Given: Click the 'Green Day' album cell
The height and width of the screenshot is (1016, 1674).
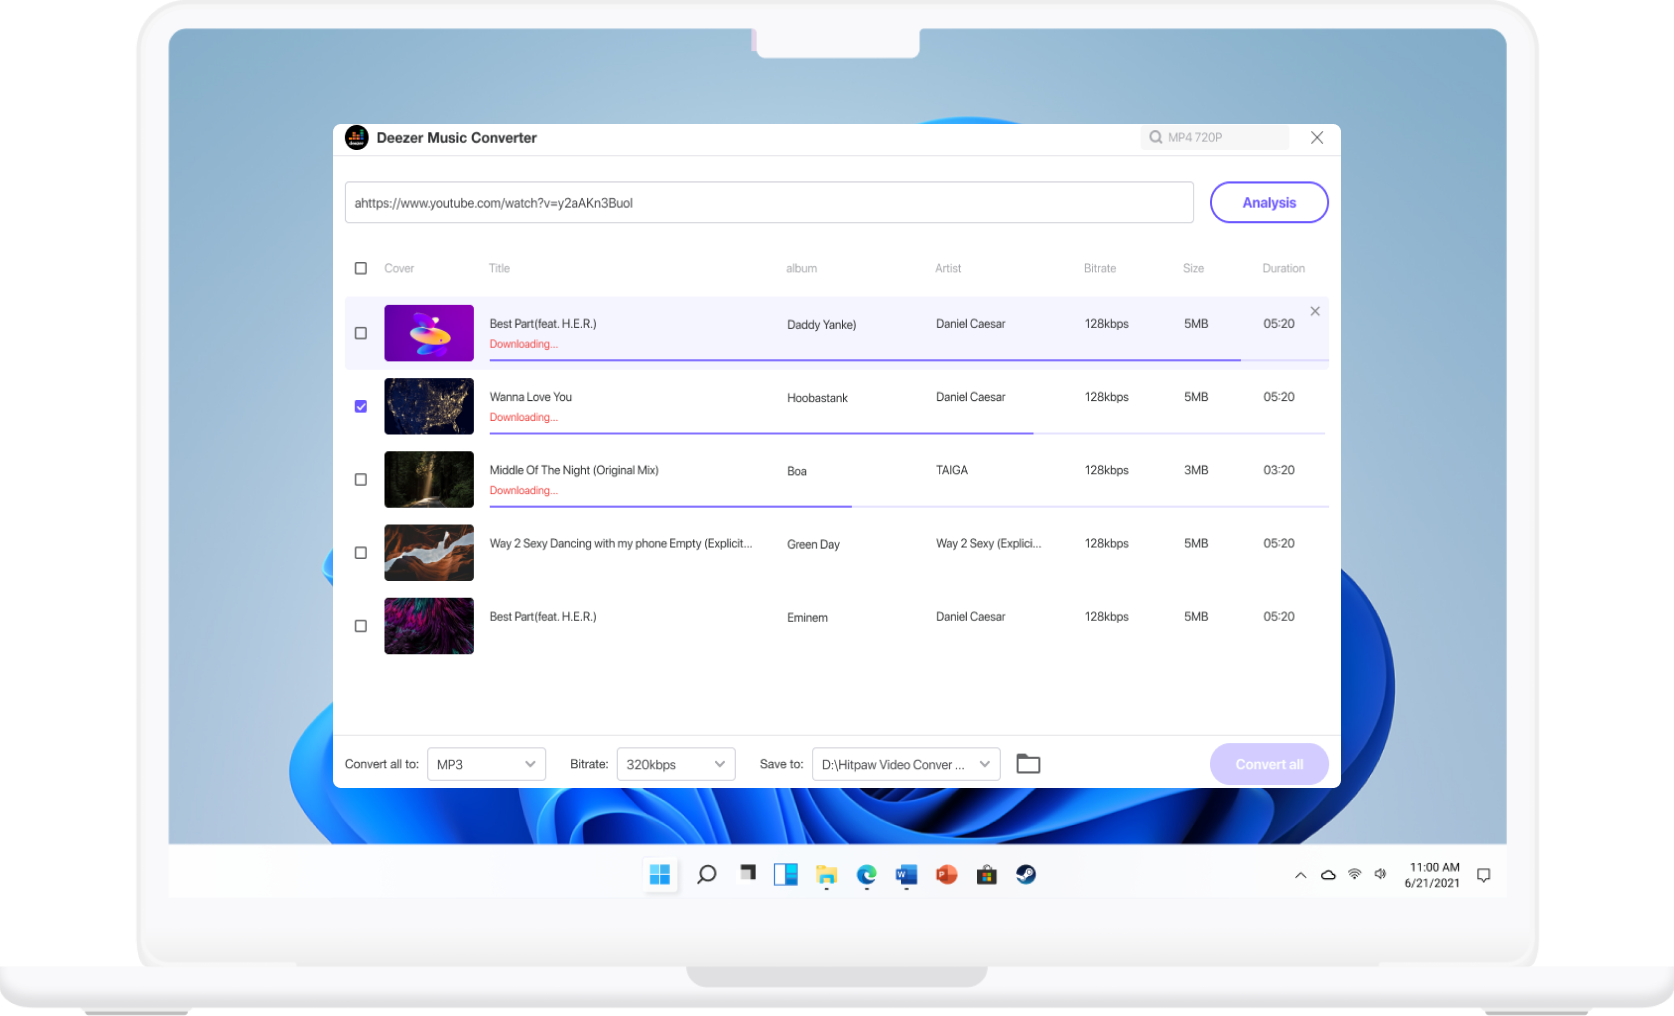Looking at the screenshot, I should pyautogui.click(x=813, y=544).
